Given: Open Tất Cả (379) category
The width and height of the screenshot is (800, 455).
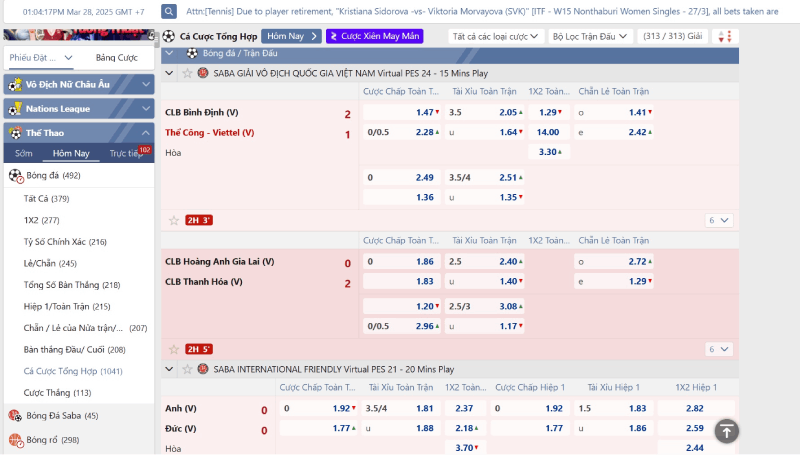Looking at the screenshot, I should coord(46,198).
